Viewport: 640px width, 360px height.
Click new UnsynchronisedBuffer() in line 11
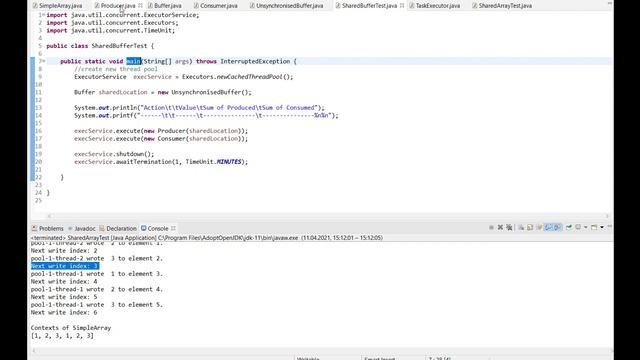(203, 92)
